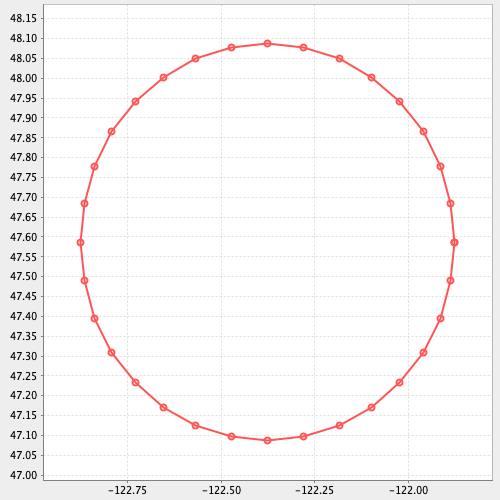The width and height of the screenshot is (500, 500).
Task: Click the -122.00 x-axis tick label
Action: click(x=409, y=490)
